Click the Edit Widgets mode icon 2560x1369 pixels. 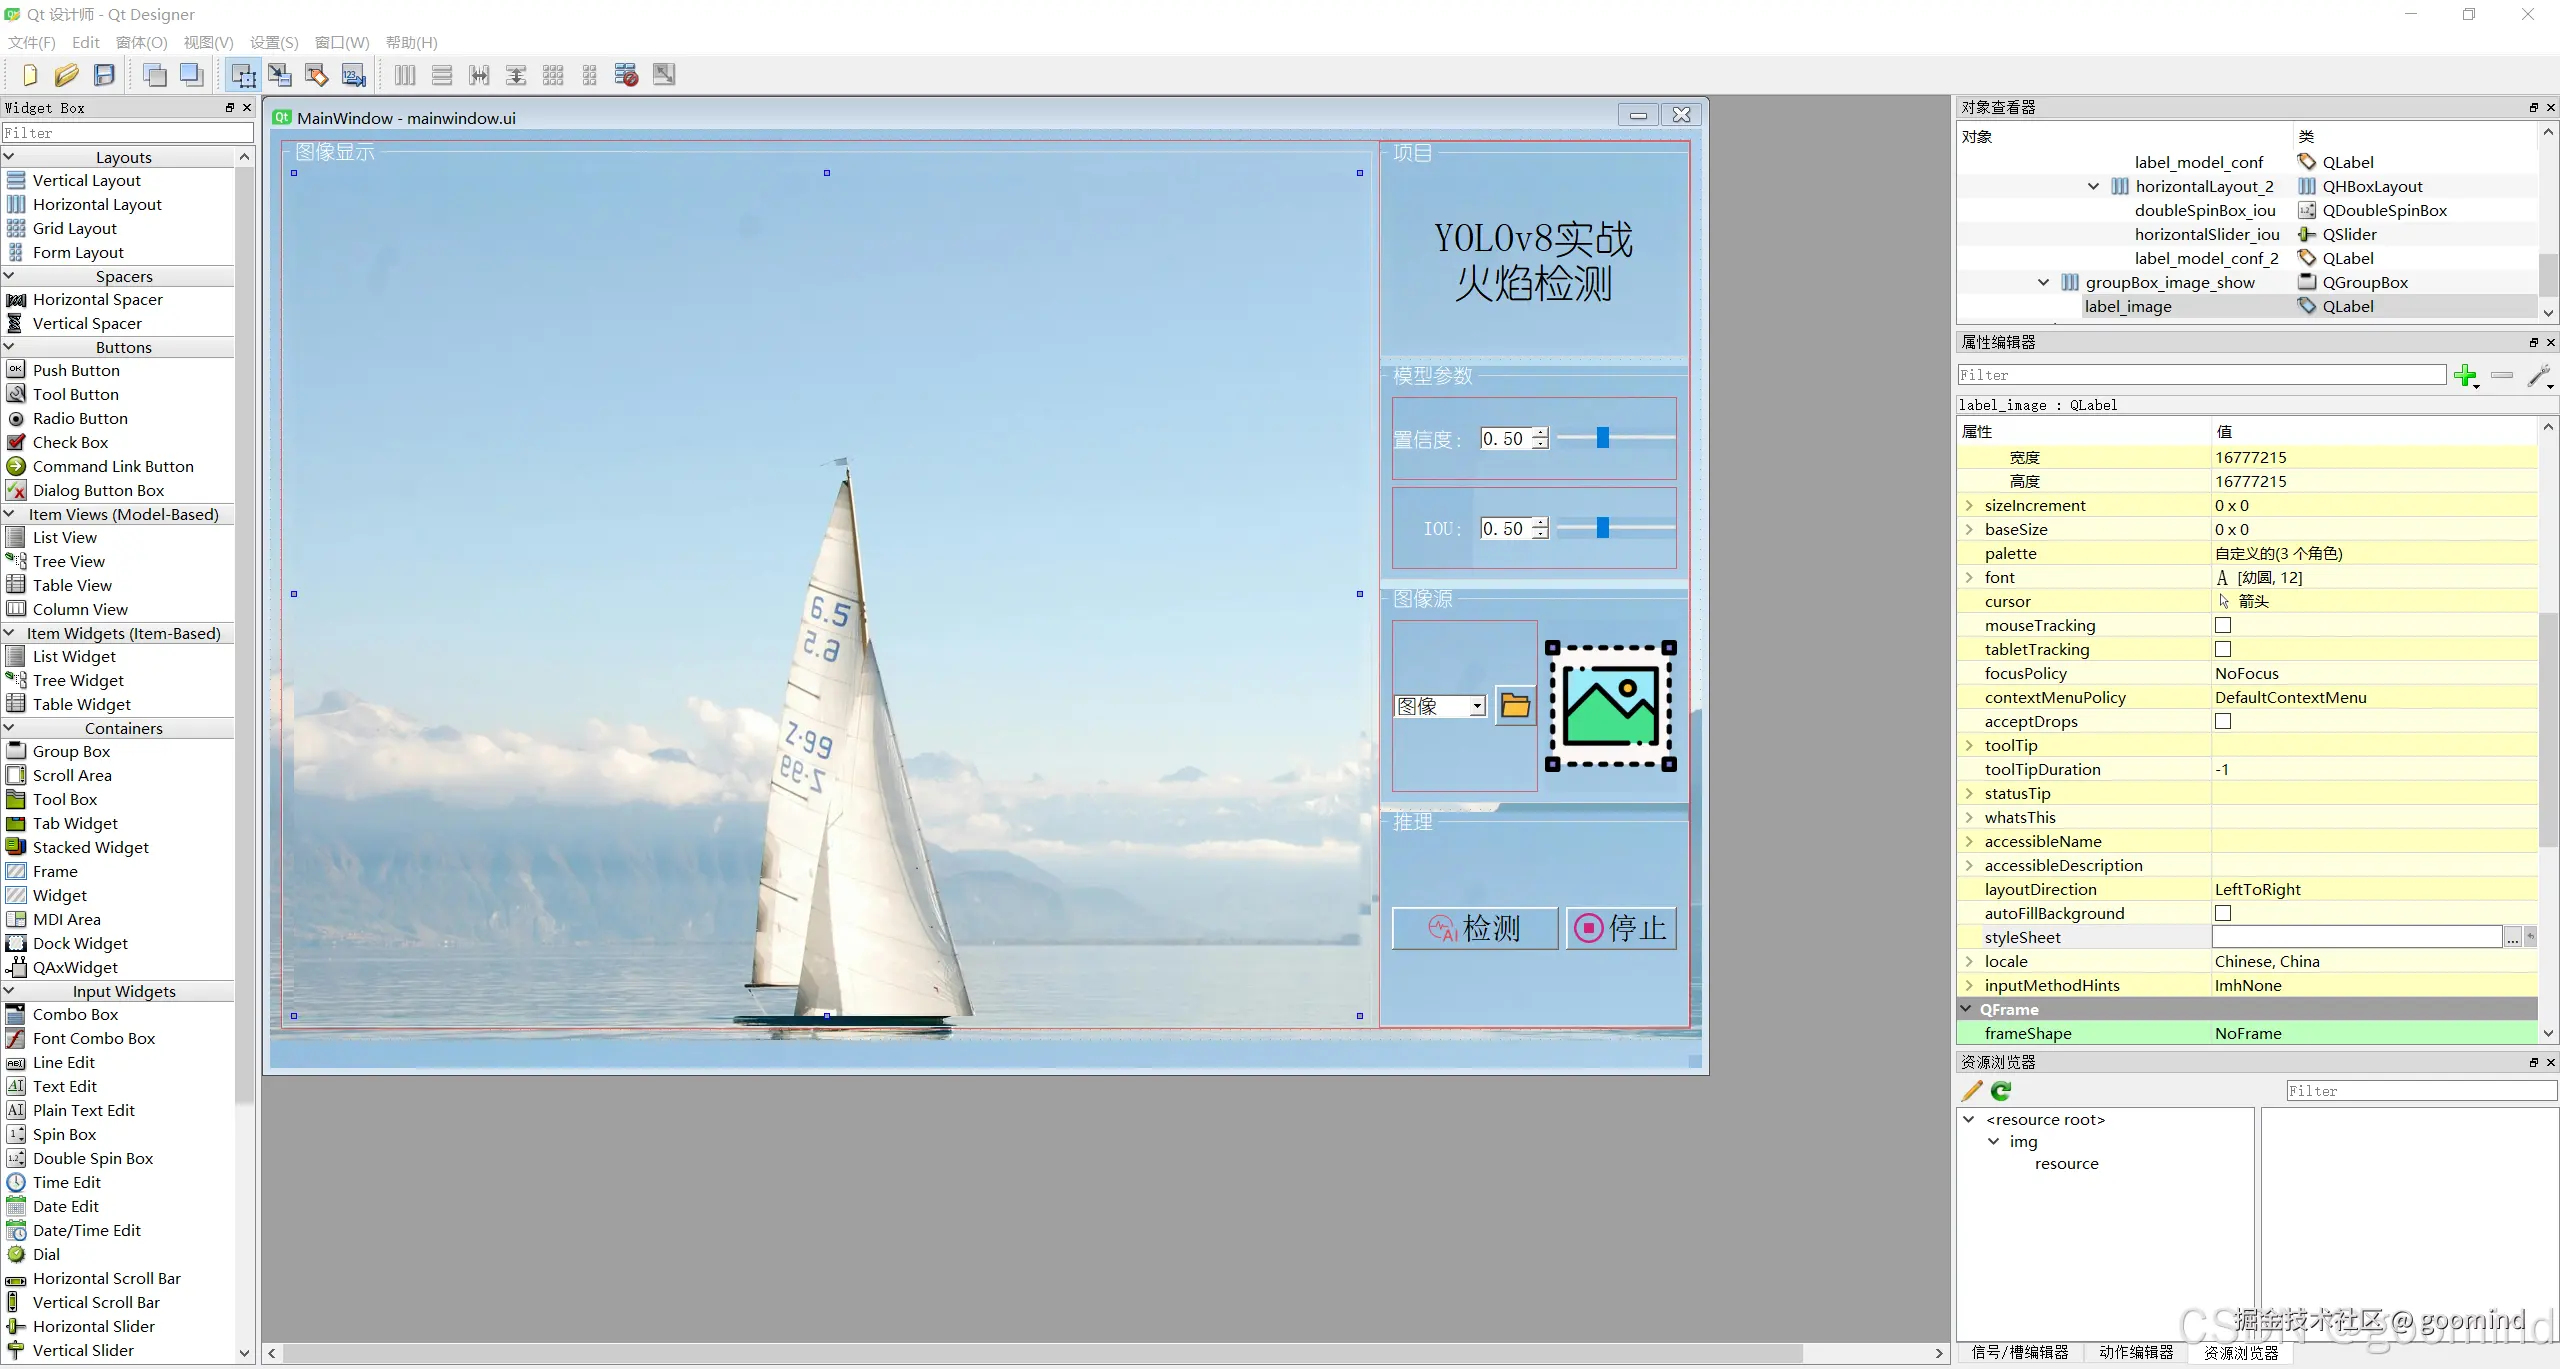pos(243,75)
